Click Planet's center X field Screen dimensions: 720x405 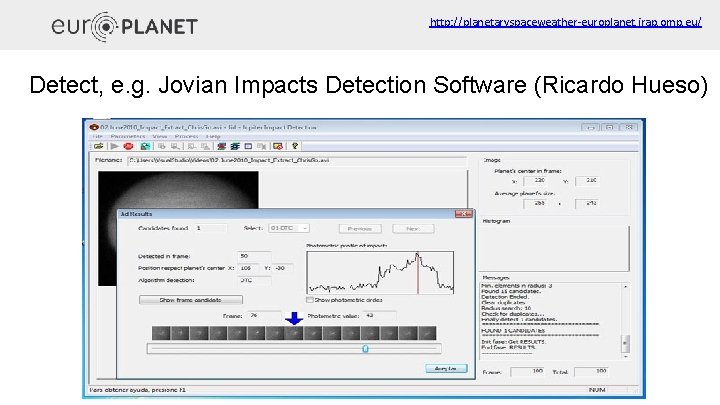click(x=537, y=180)
